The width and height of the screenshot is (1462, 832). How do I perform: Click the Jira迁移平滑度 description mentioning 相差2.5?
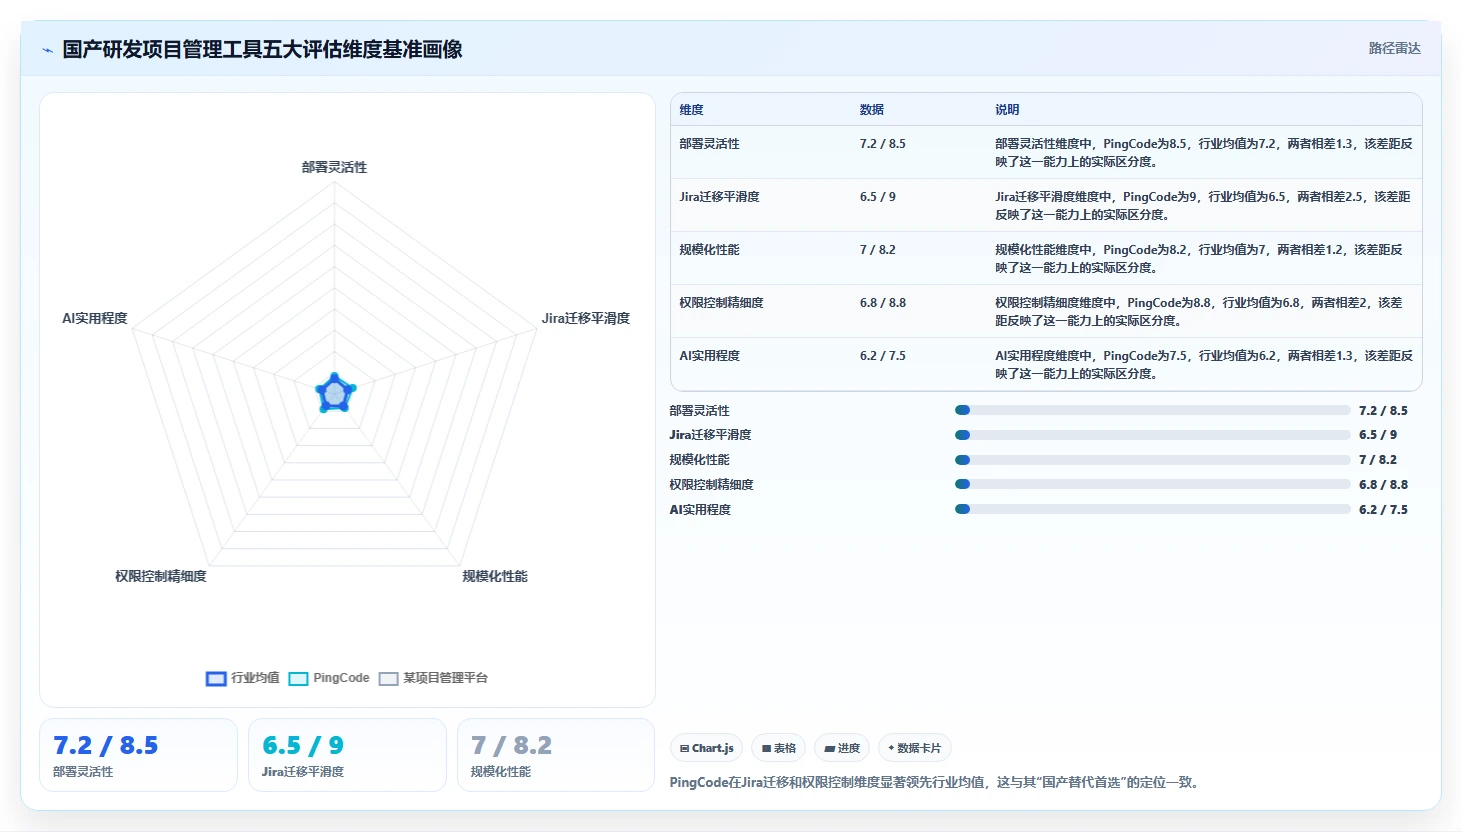(1203, 206)
